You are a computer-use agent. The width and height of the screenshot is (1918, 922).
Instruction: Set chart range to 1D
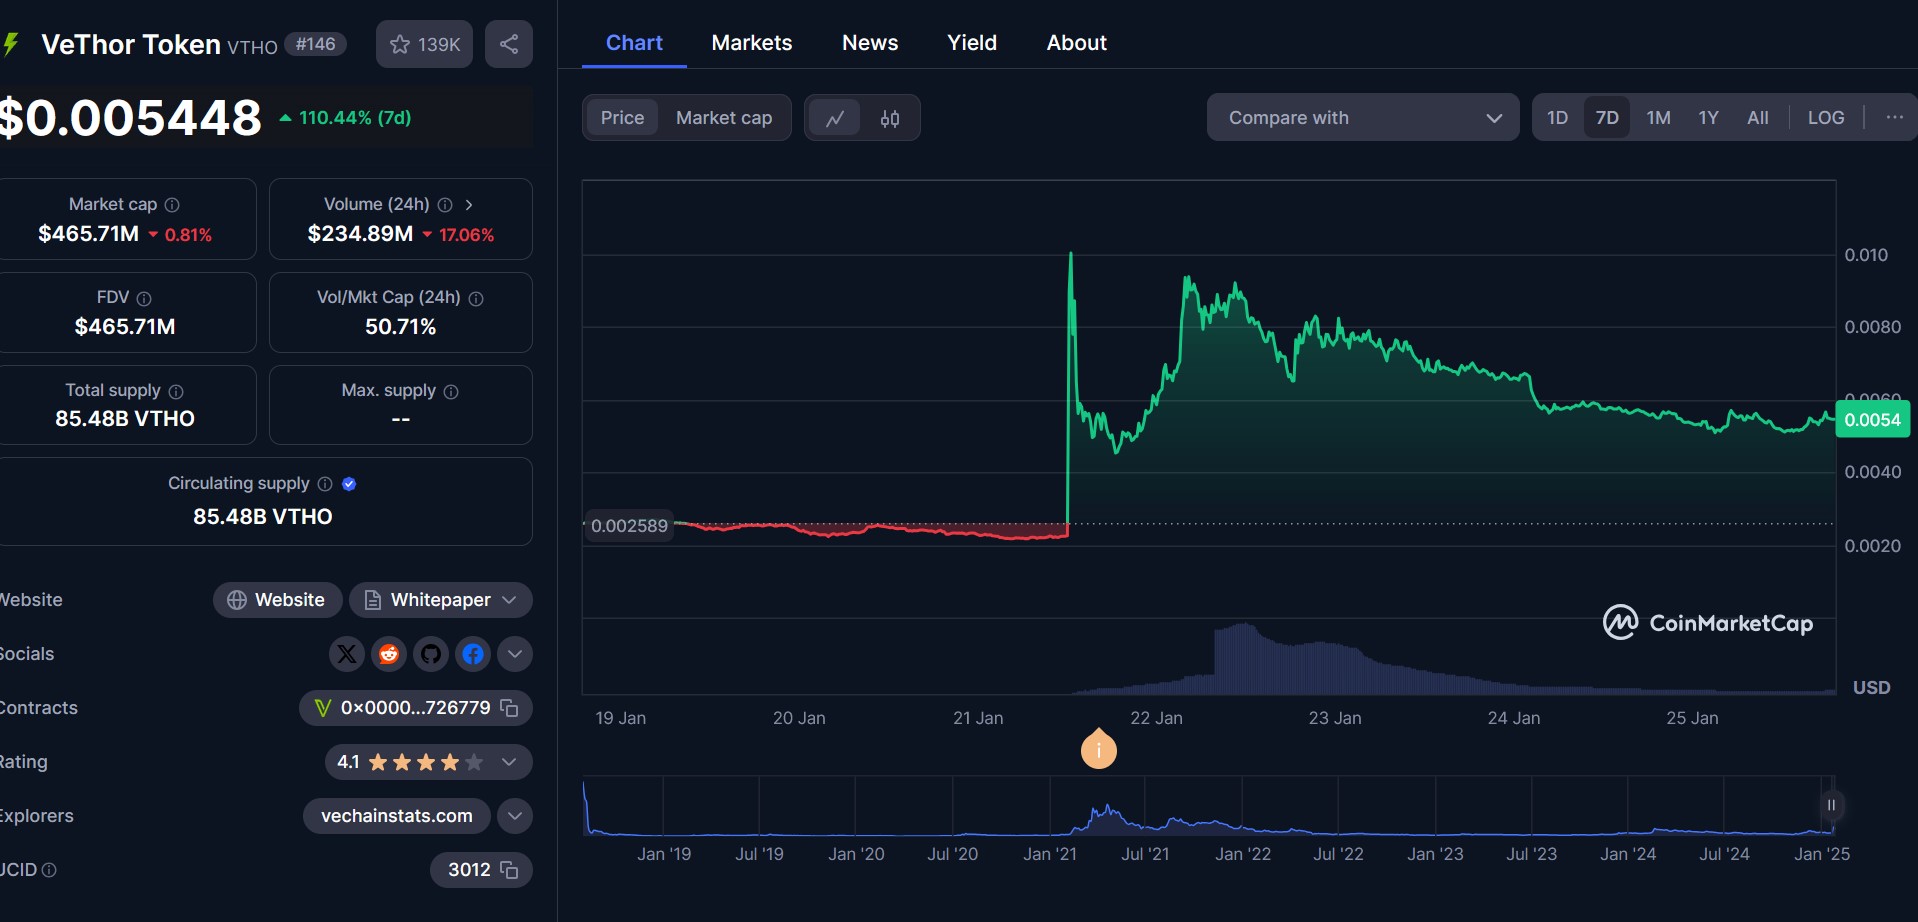click(x=1557, y=117)
